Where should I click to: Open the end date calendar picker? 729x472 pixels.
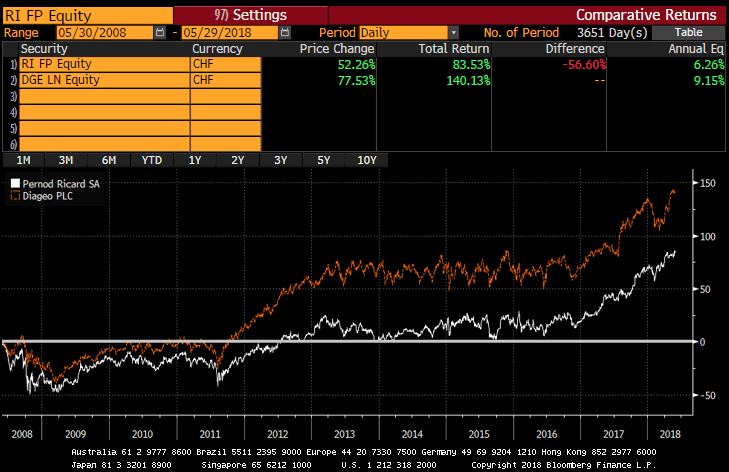point(285,33)
